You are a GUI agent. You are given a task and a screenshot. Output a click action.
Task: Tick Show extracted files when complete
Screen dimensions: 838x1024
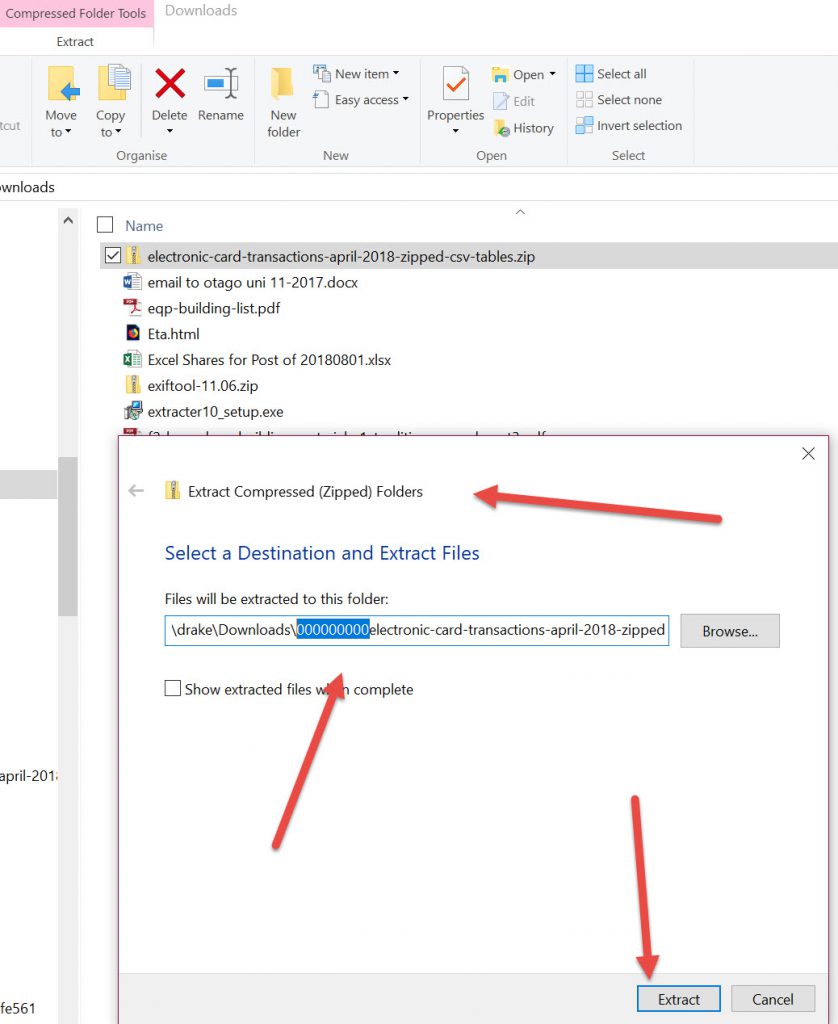pyautogui.click(x=173, y=689)
